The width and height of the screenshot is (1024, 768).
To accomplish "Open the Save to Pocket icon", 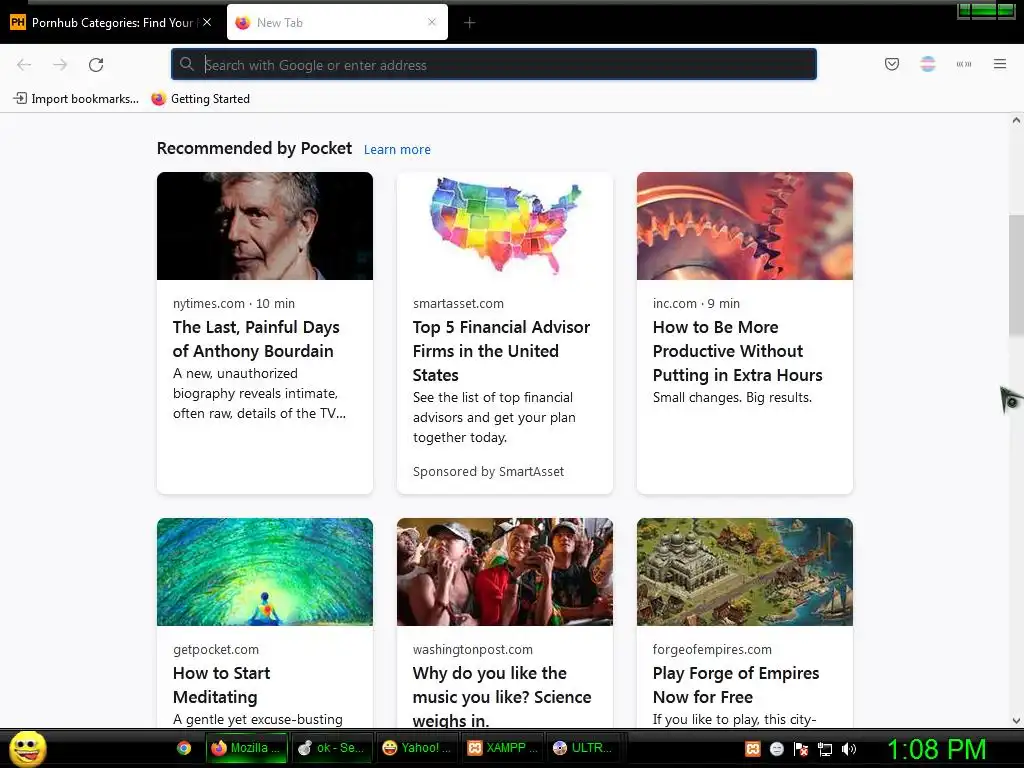I will 892,63.
